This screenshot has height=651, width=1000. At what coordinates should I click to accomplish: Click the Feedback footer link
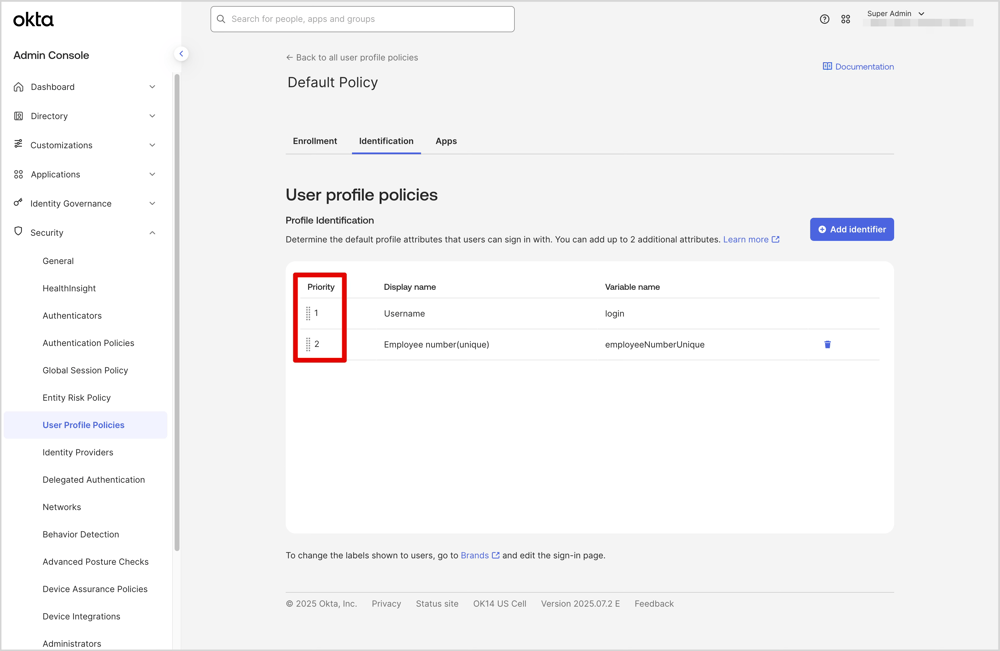[654, 604]
